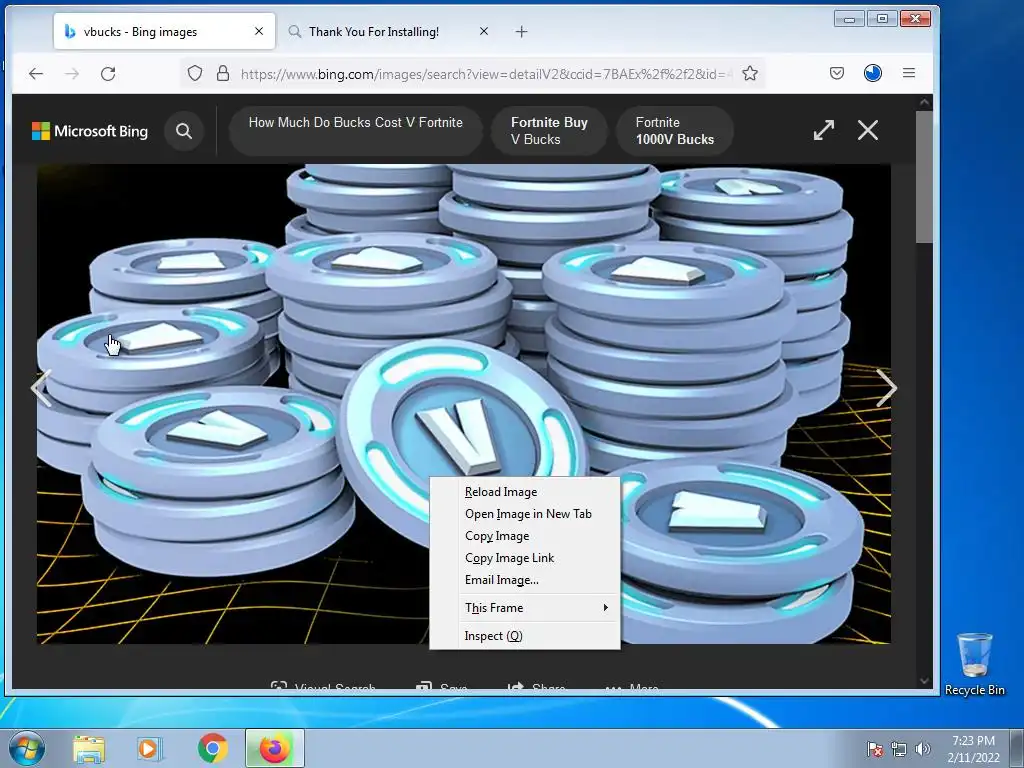Open a new tab with plus button

coord(521,31)
